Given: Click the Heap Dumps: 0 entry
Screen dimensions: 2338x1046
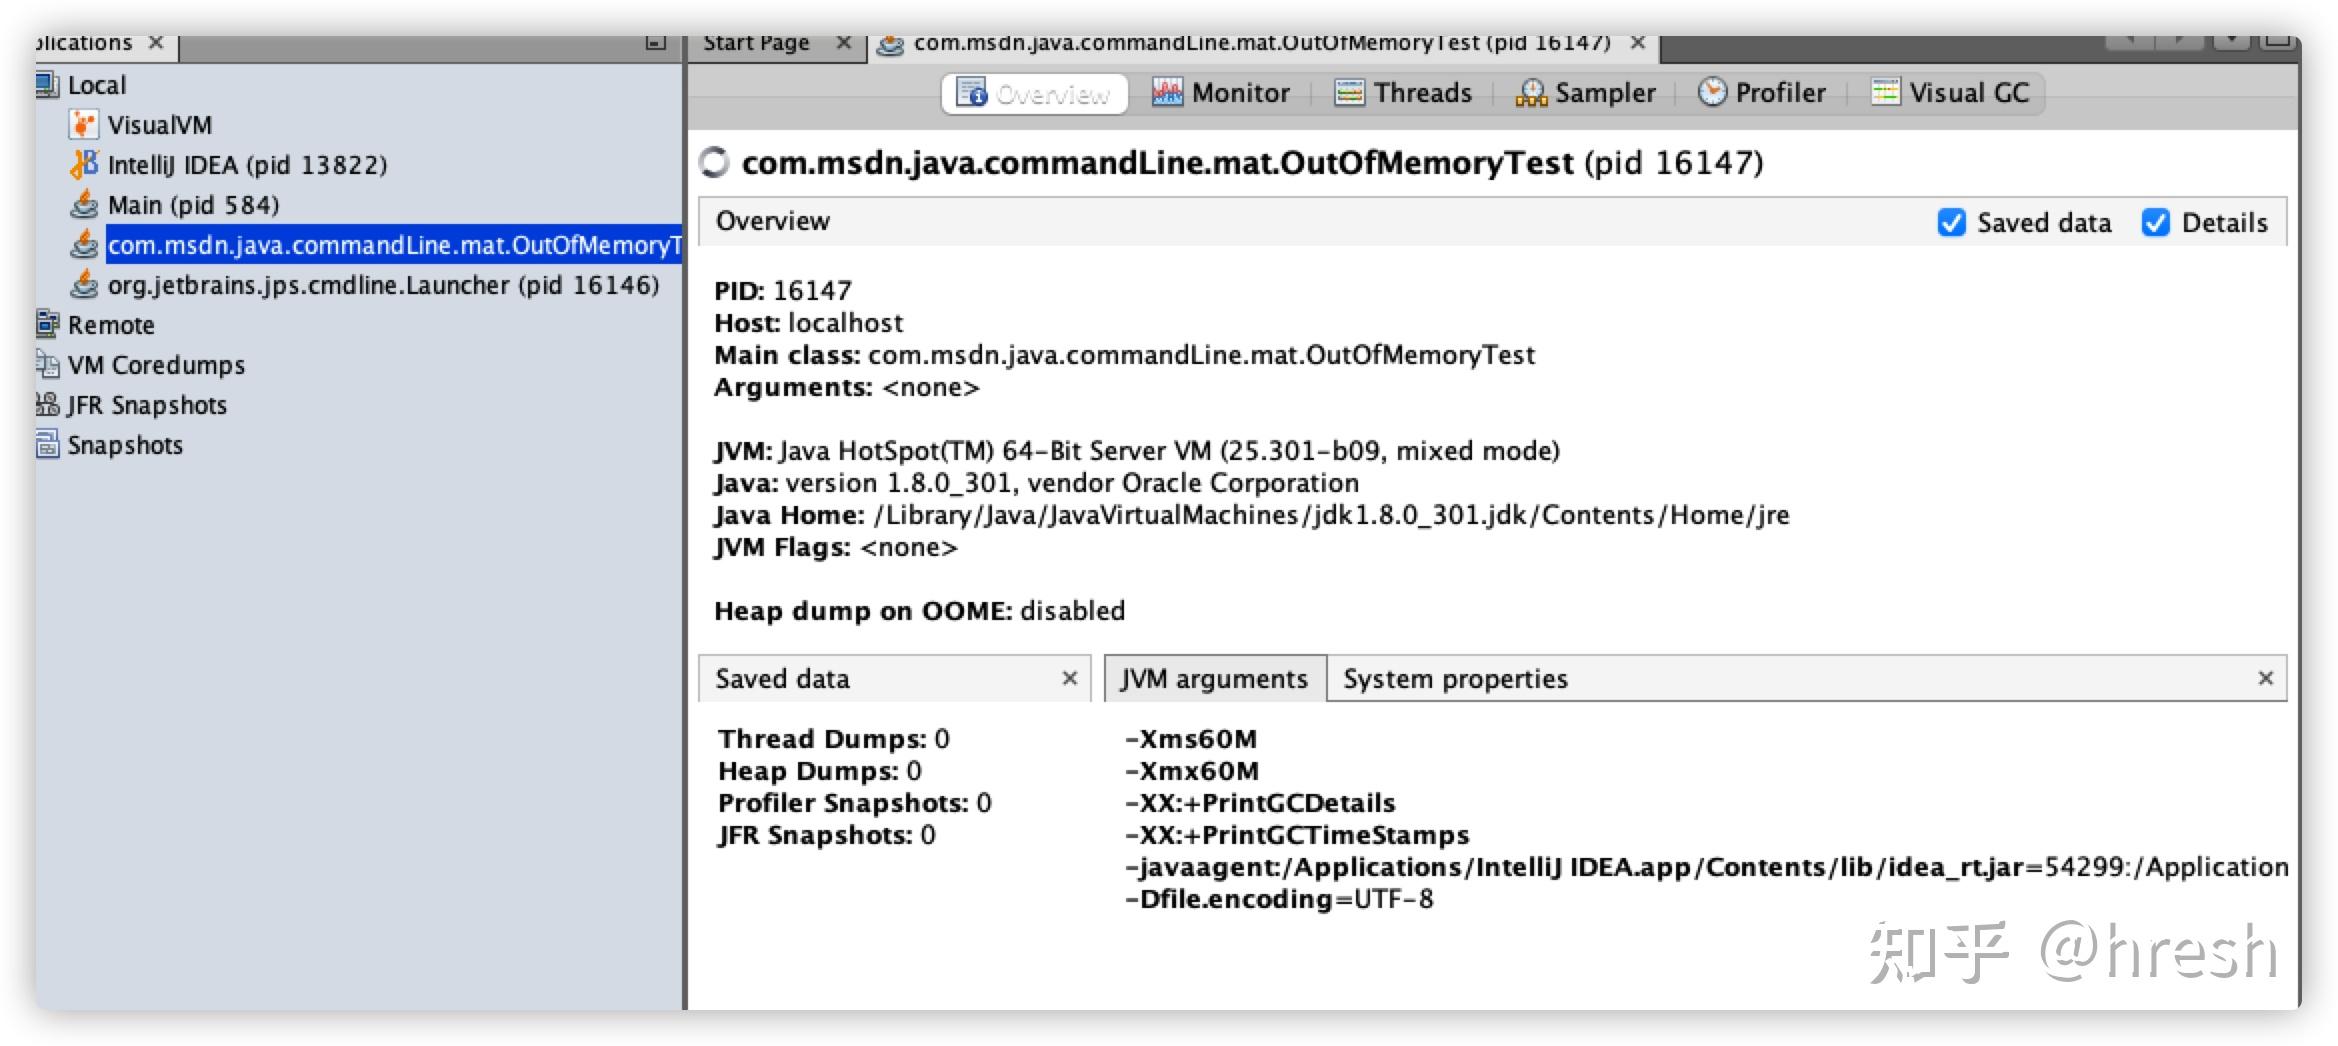Looking at the screenshot, I should [x=820, y=770].
